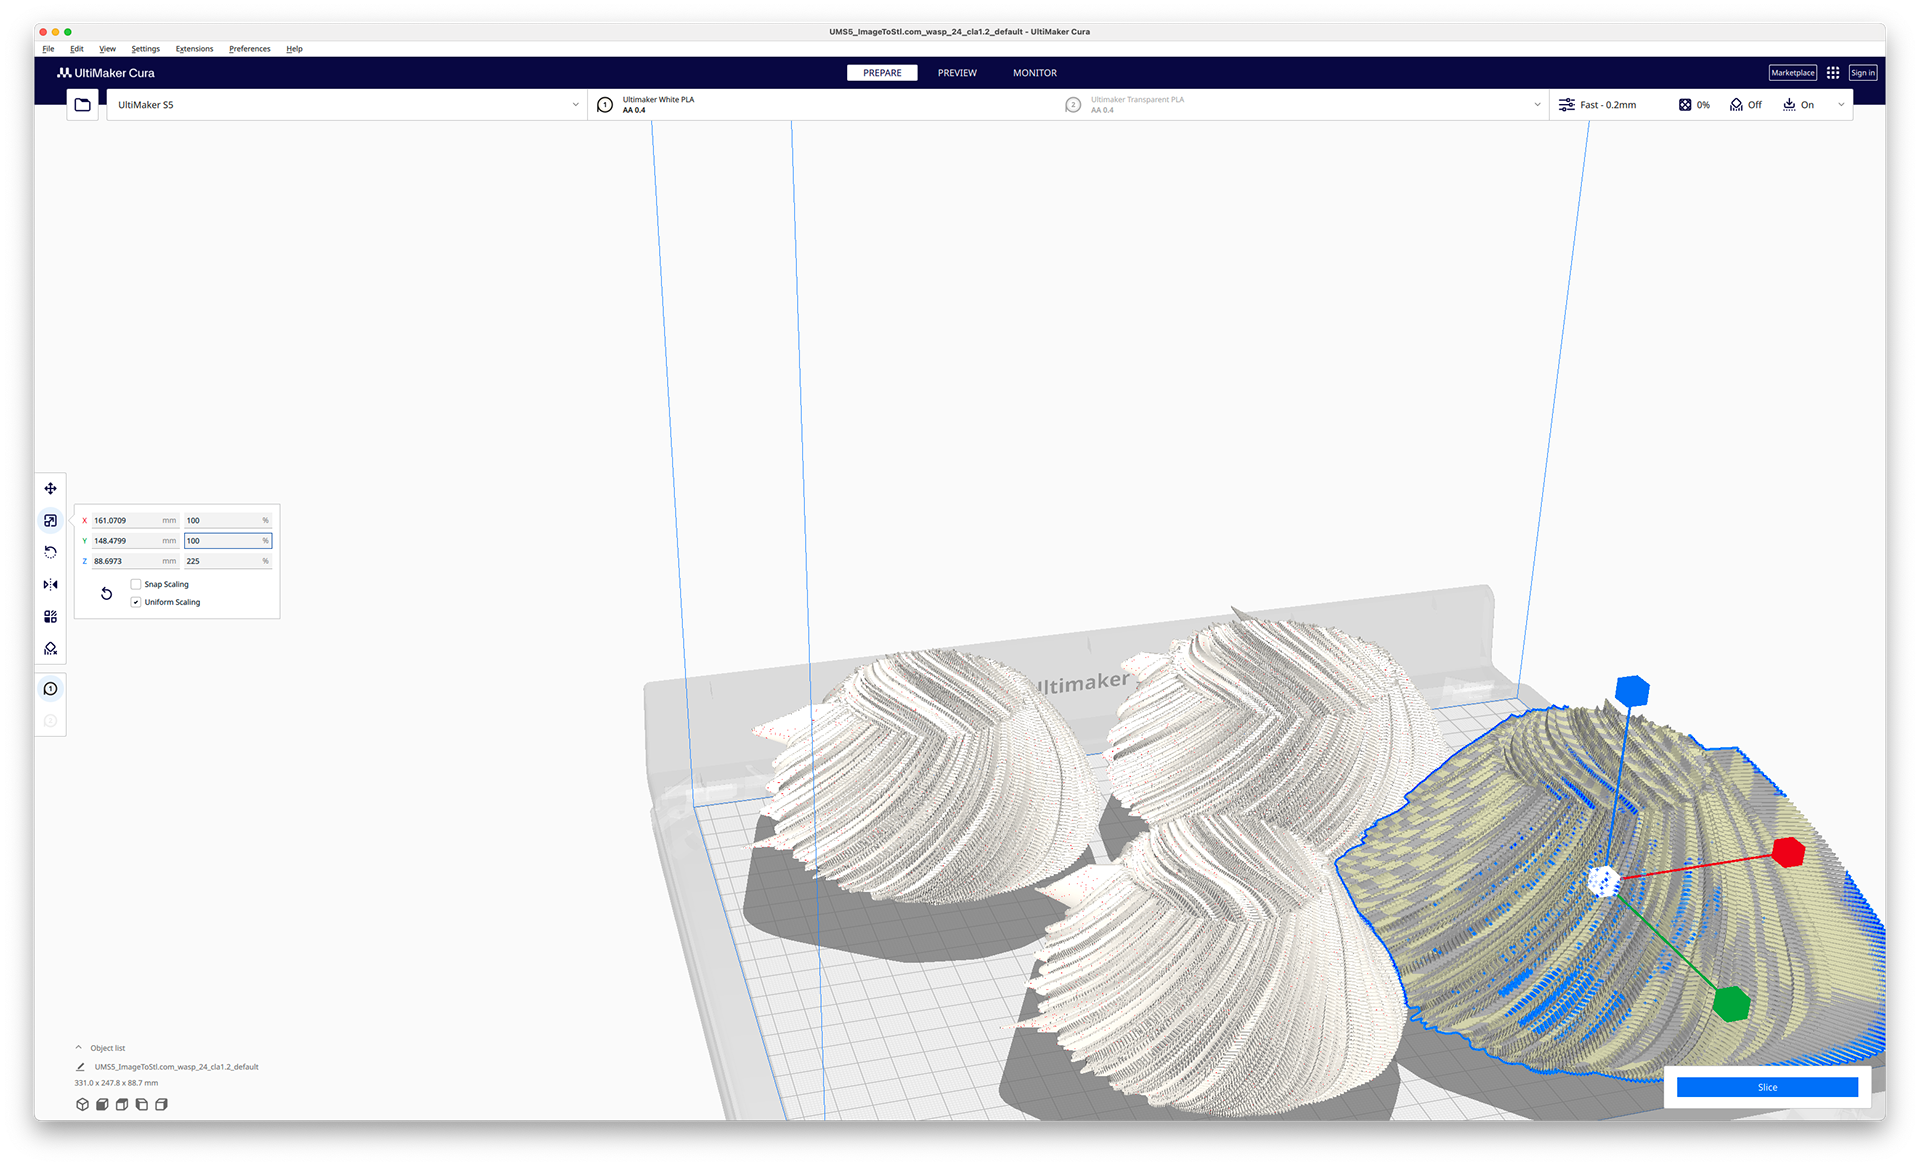Click the Y size field 148.4799 mm

[x=135, y=541]
